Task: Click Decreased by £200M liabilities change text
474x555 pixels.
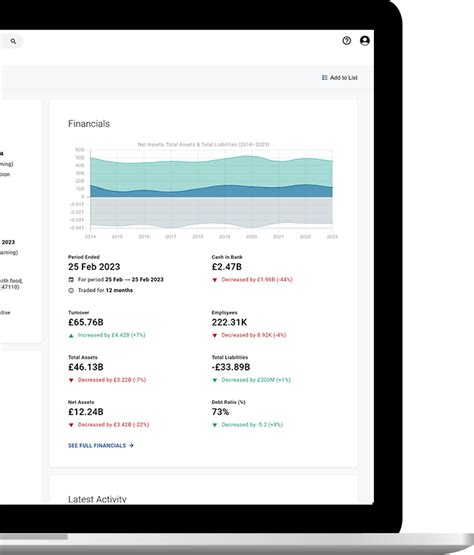Action: coord(256,380)
